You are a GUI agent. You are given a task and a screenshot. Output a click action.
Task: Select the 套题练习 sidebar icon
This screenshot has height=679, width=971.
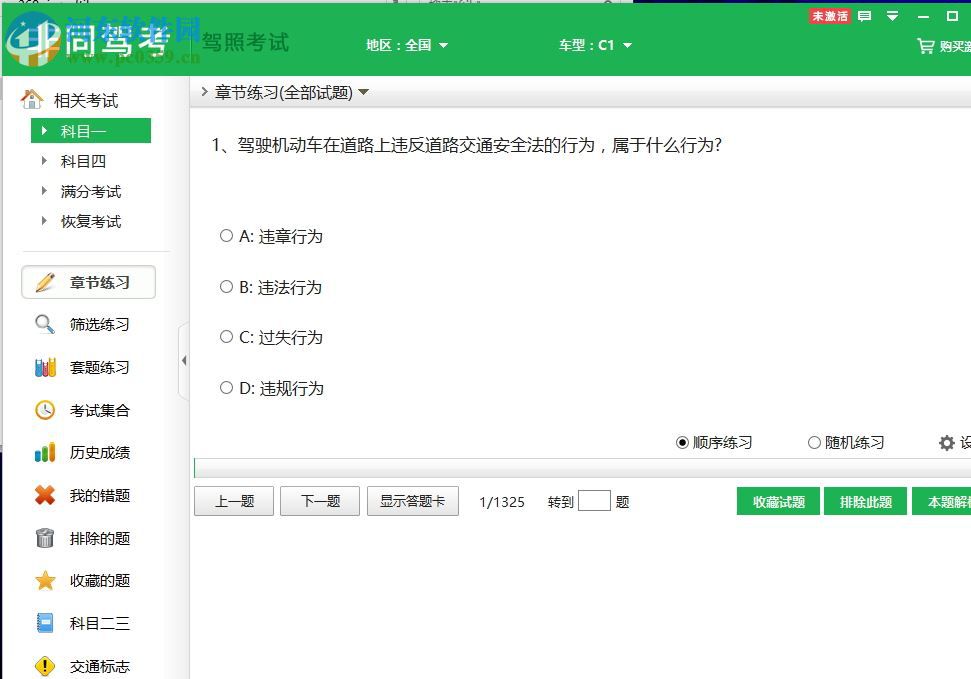(x=44, y=367)
